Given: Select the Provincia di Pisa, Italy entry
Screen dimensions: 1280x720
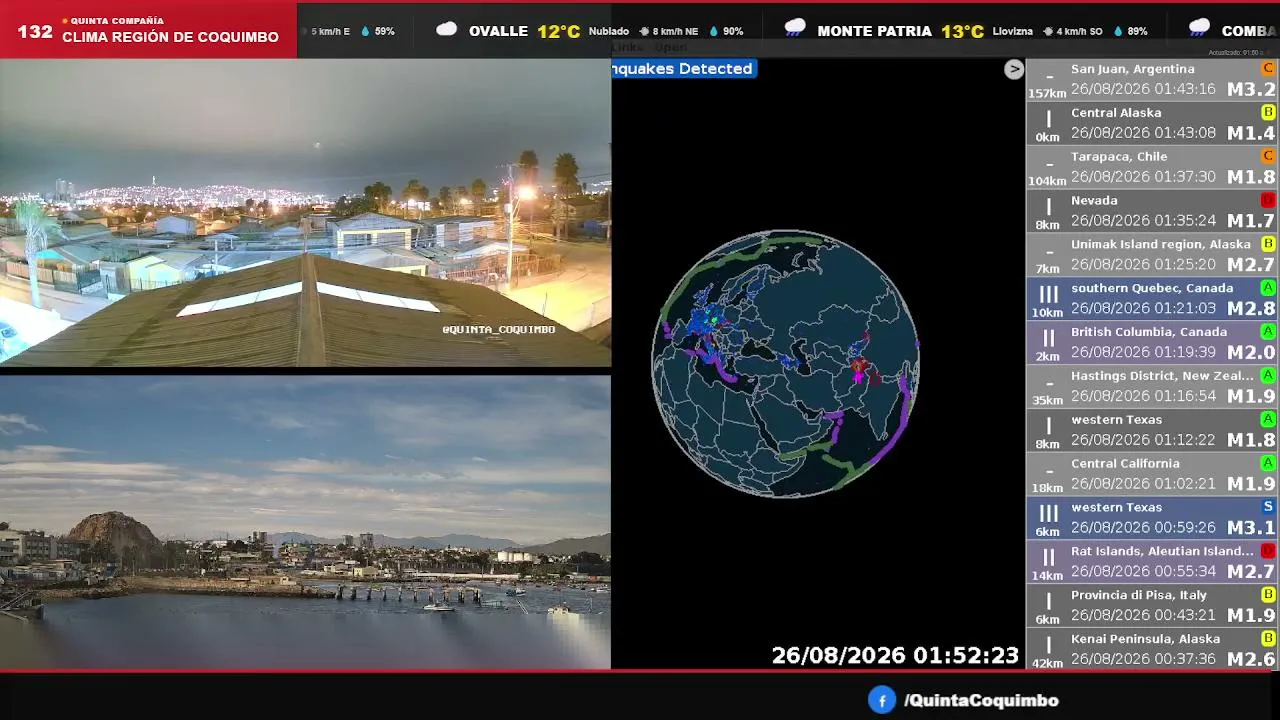Looking at the screenshot, I should pos(1152,606).
